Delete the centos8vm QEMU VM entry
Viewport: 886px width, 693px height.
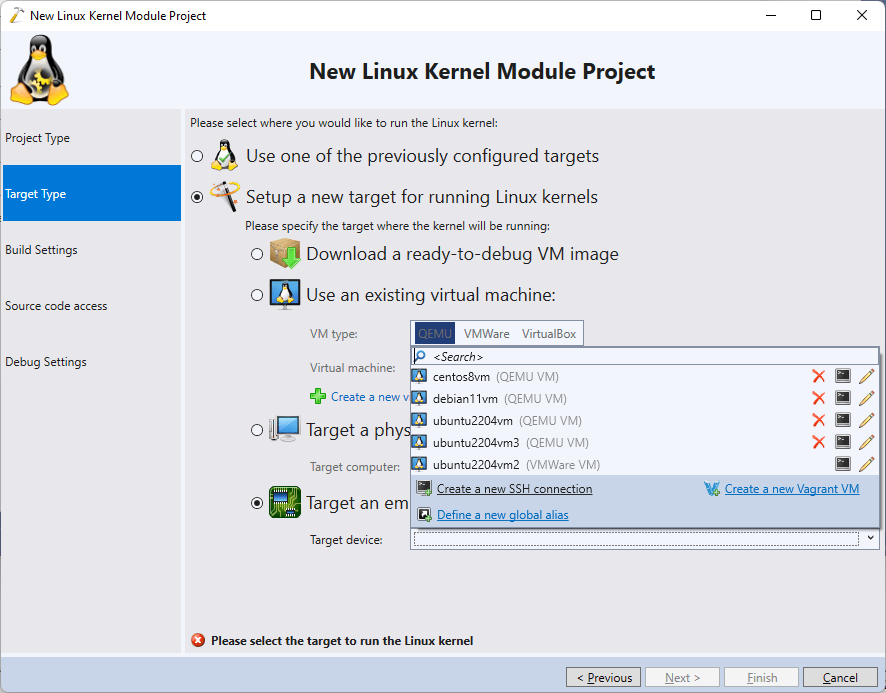(818, 377)
